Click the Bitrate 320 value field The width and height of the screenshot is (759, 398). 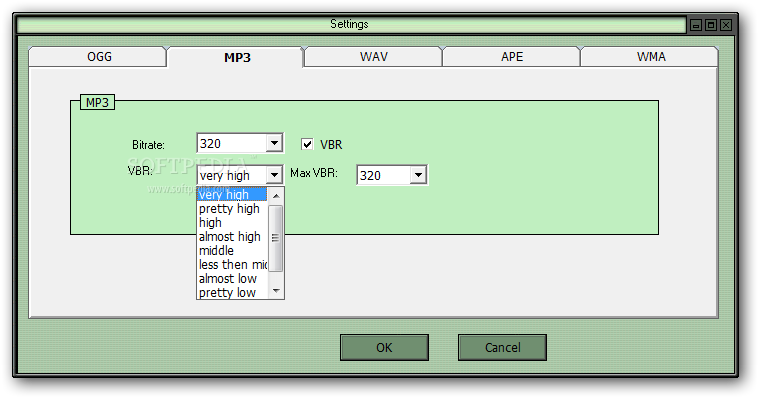[x=232, y=143]
